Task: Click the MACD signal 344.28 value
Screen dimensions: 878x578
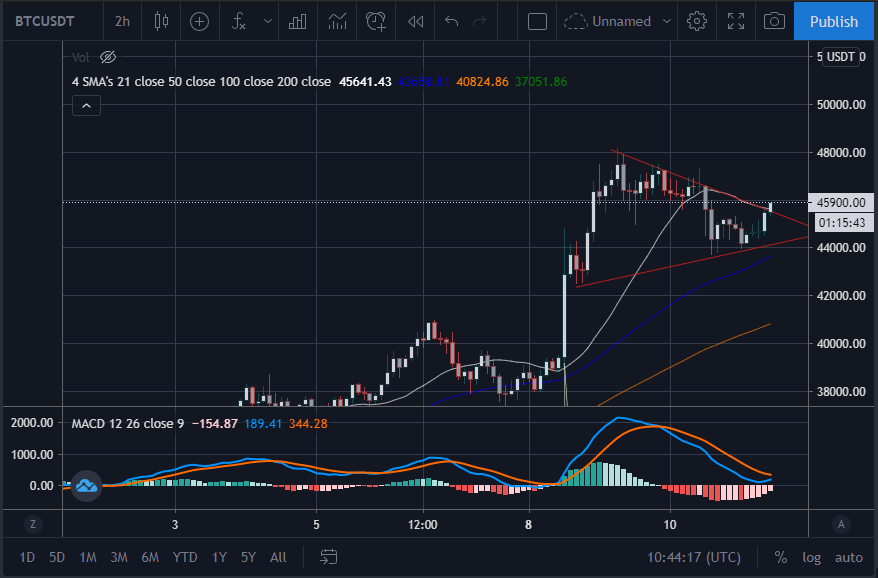Action: pyautogui.click(x=308, y=423)
